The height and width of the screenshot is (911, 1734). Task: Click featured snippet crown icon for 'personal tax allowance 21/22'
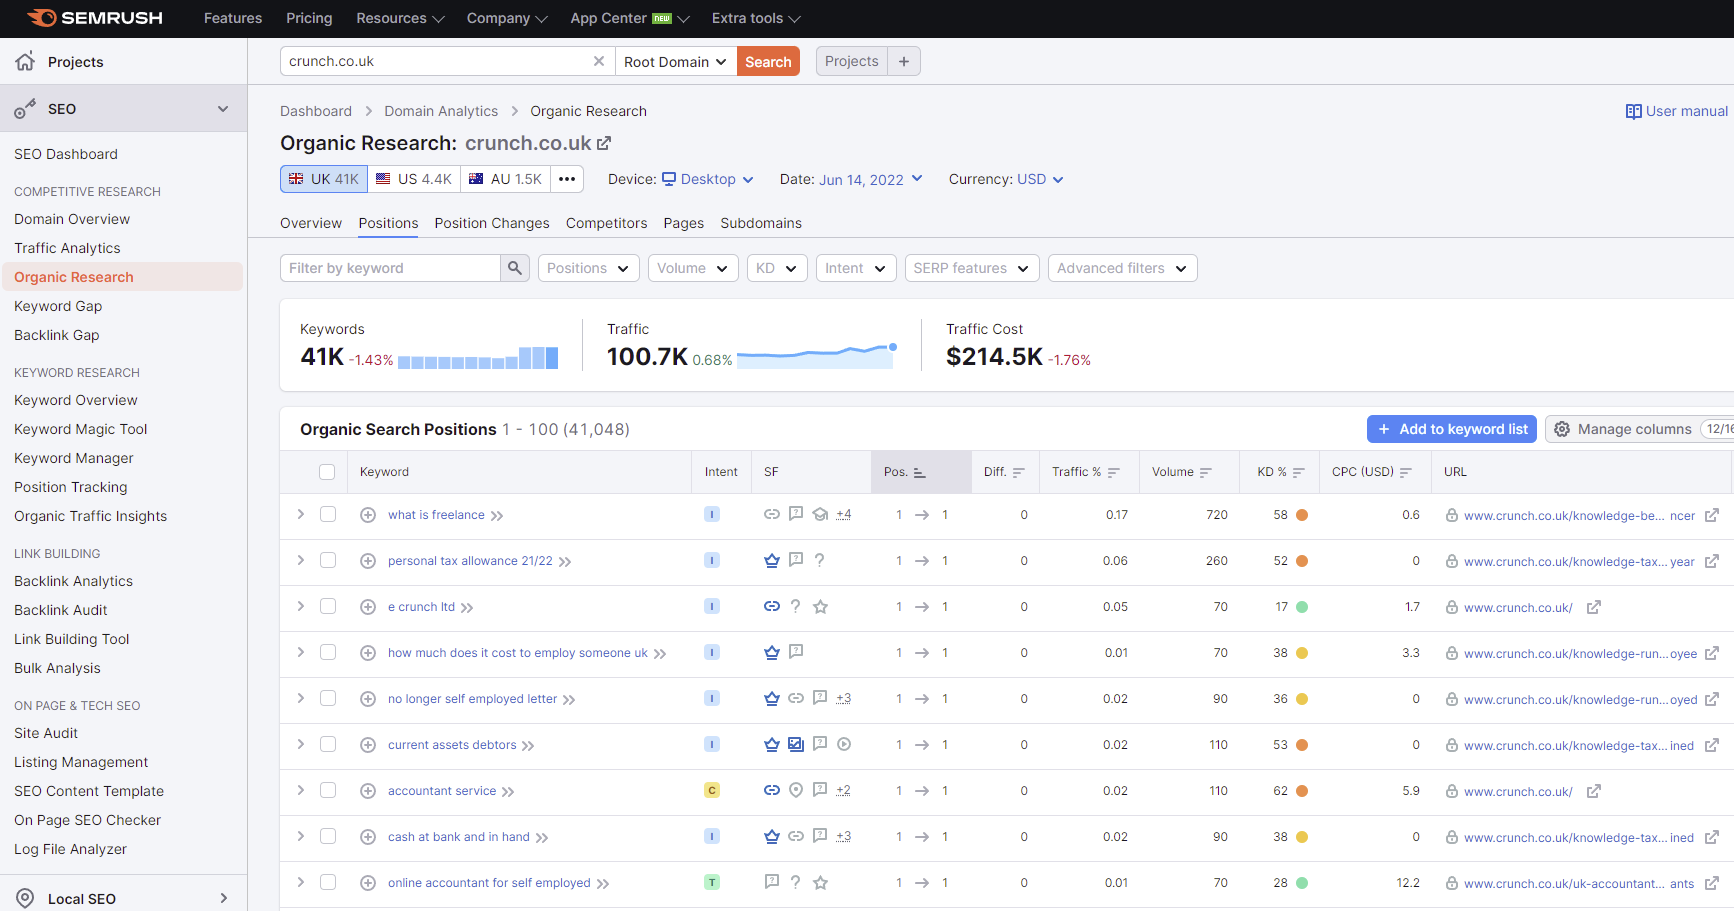coord(772,560)
